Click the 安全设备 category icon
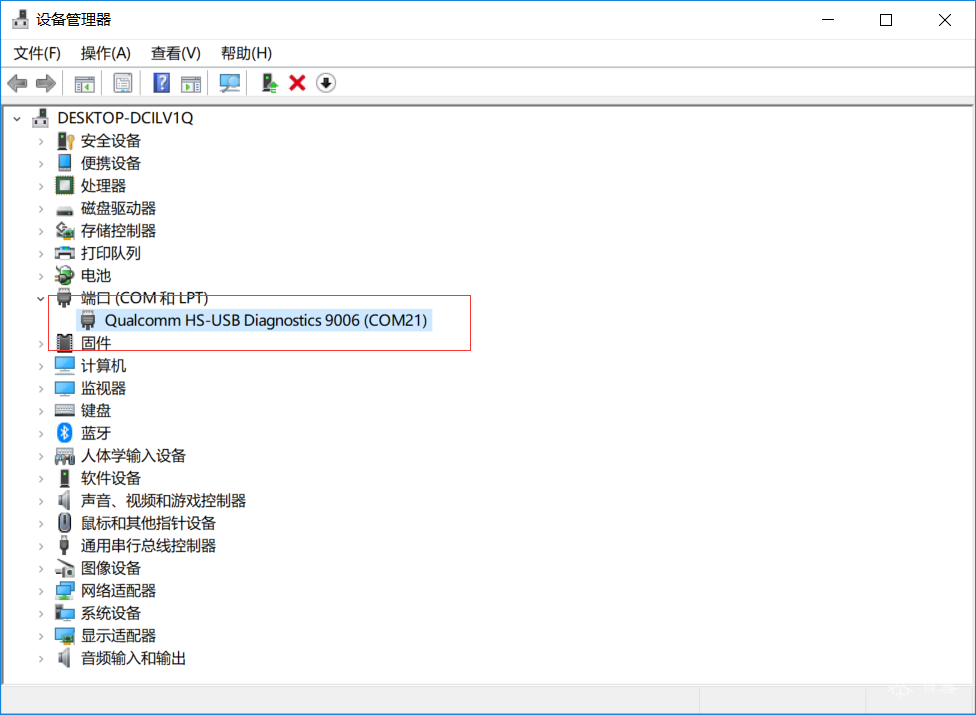 click(x=65, y=141)
